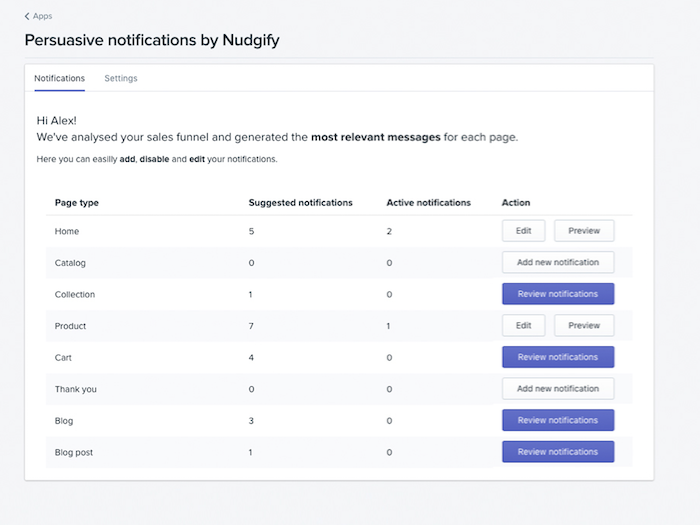
Task: Click the back chevron icon beside Apps
Action: point(27,17)
